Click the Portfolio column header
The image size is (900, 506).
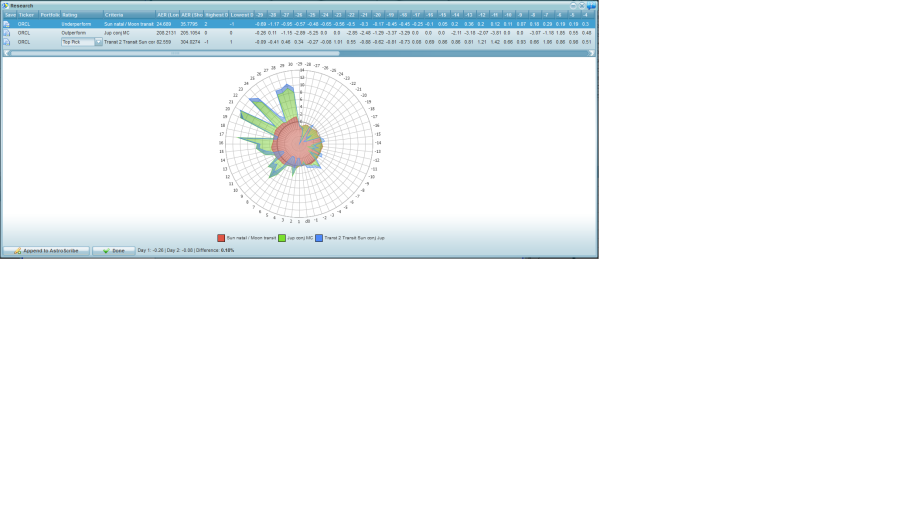50,15
